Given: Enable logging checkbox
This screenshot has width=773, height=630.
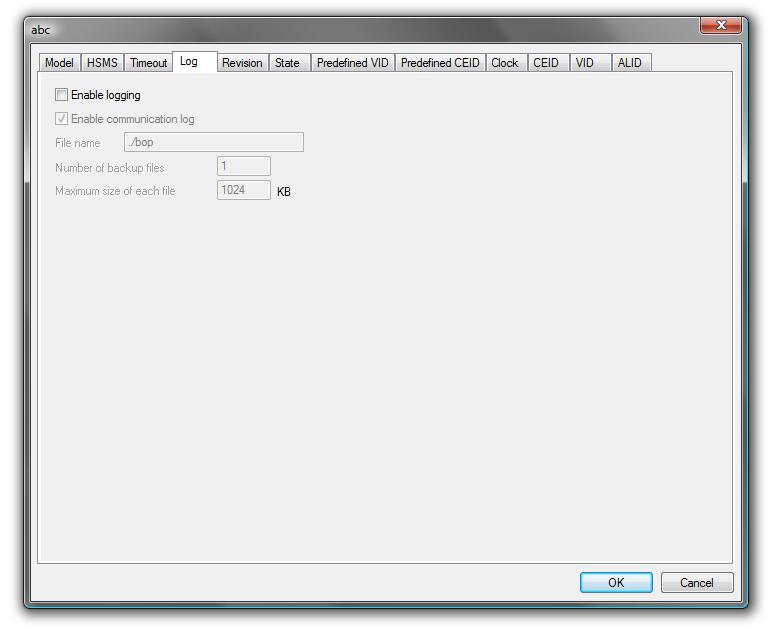Looking at the screenshot, I should [62, 95].
